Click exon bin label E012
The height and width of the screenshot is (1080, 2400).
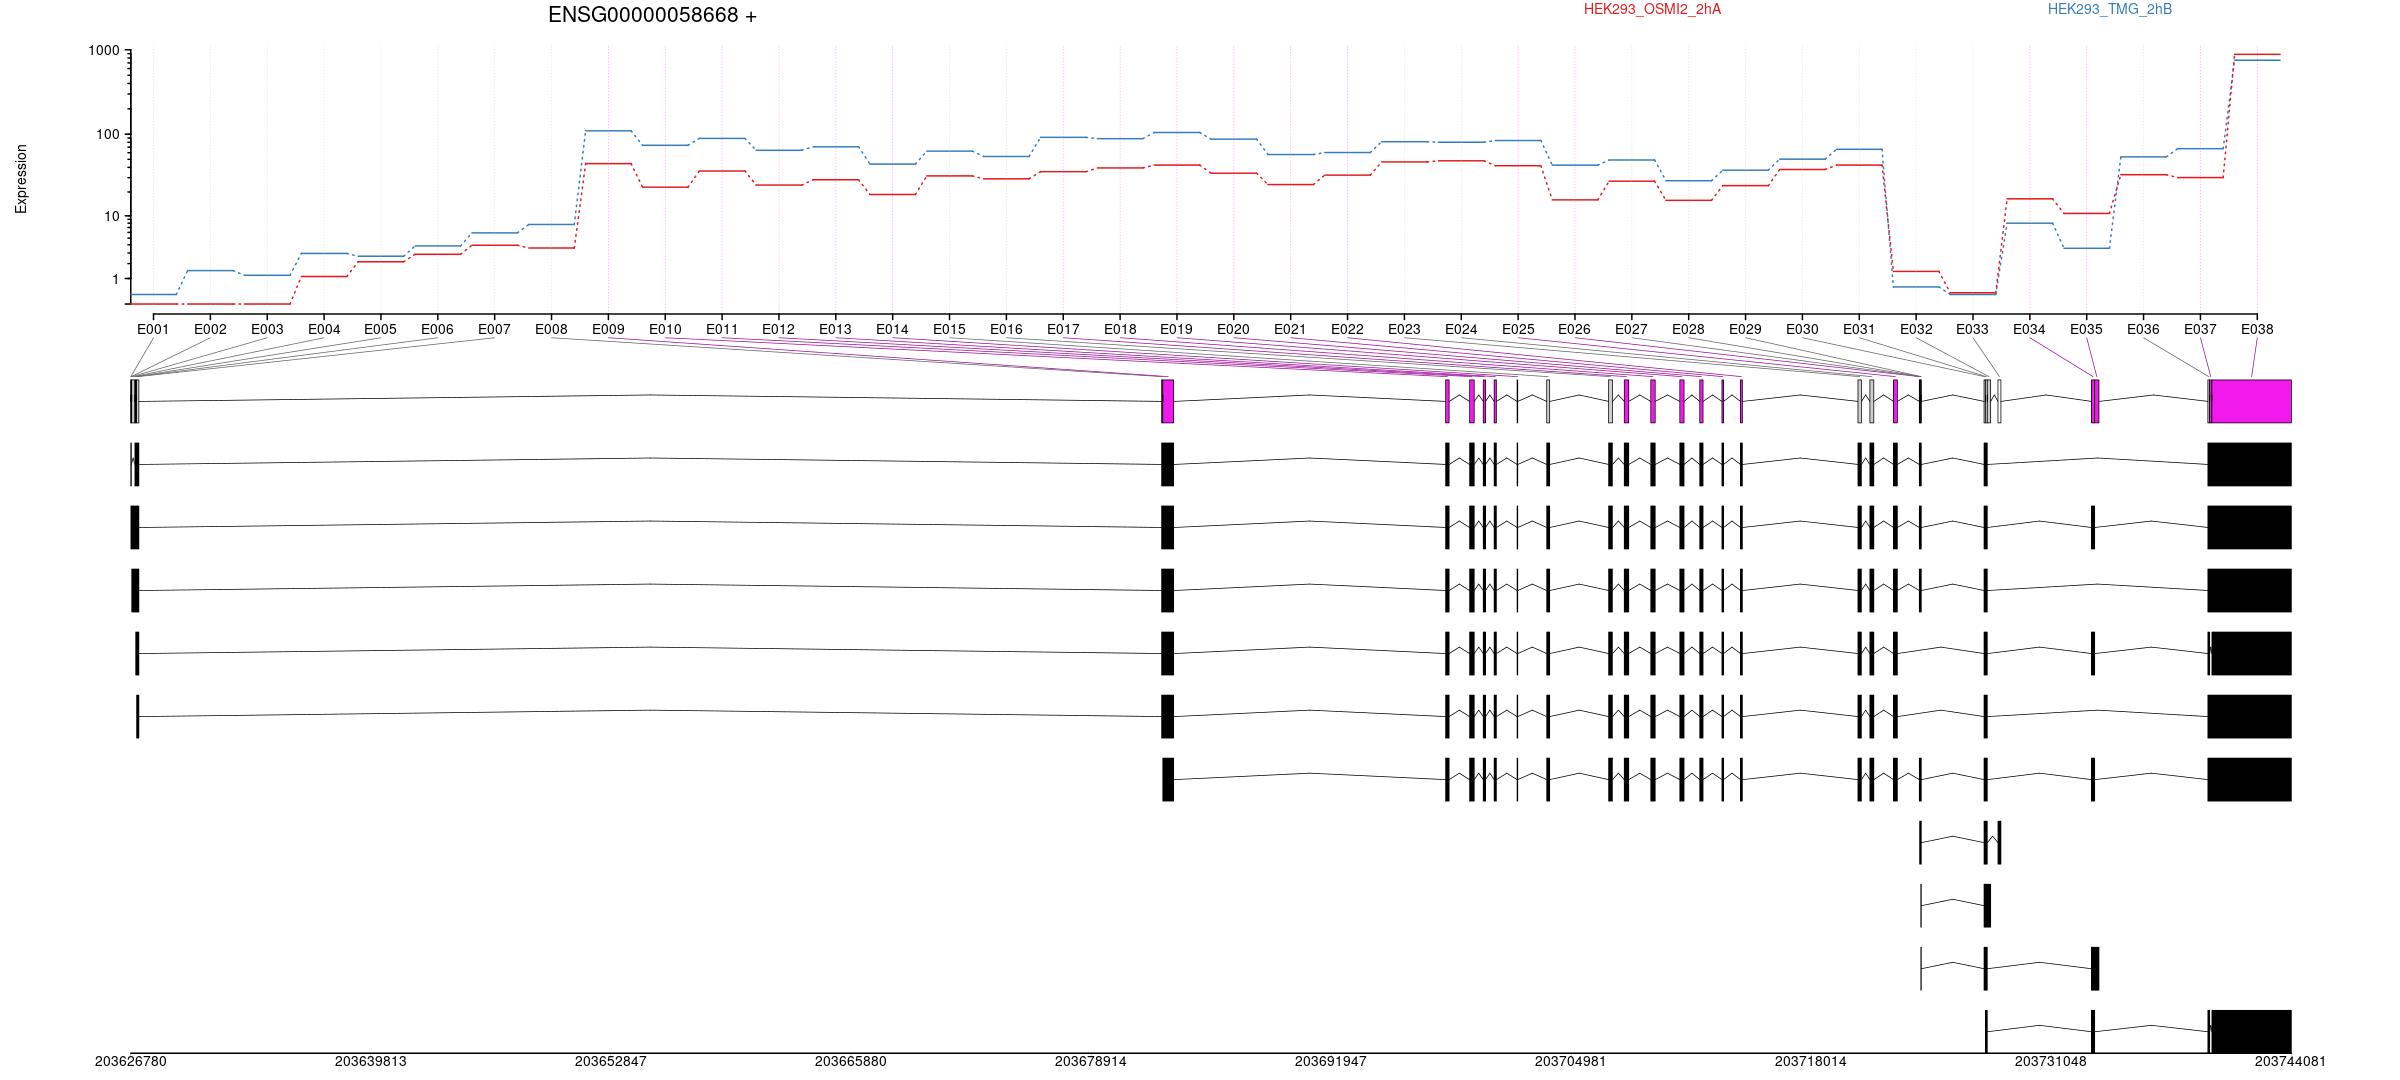tap(778, 329)
